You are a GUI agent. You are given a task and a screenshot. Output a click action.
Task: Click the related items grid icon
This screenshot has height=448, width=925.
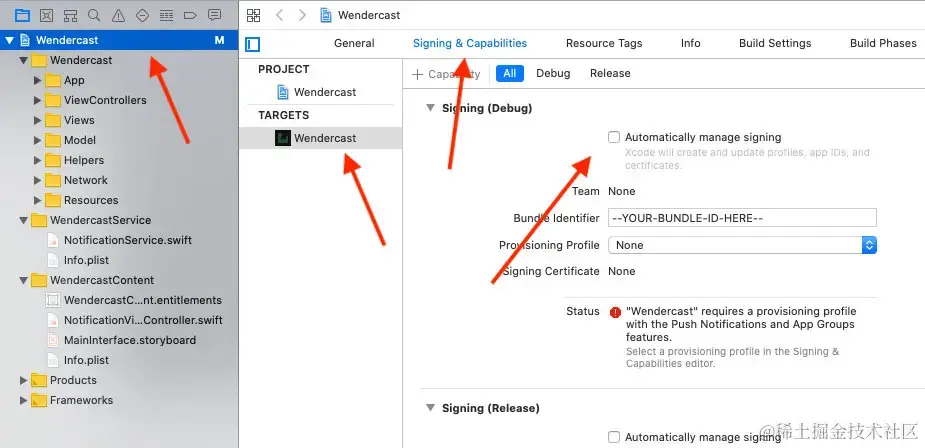tap(254, 15)
